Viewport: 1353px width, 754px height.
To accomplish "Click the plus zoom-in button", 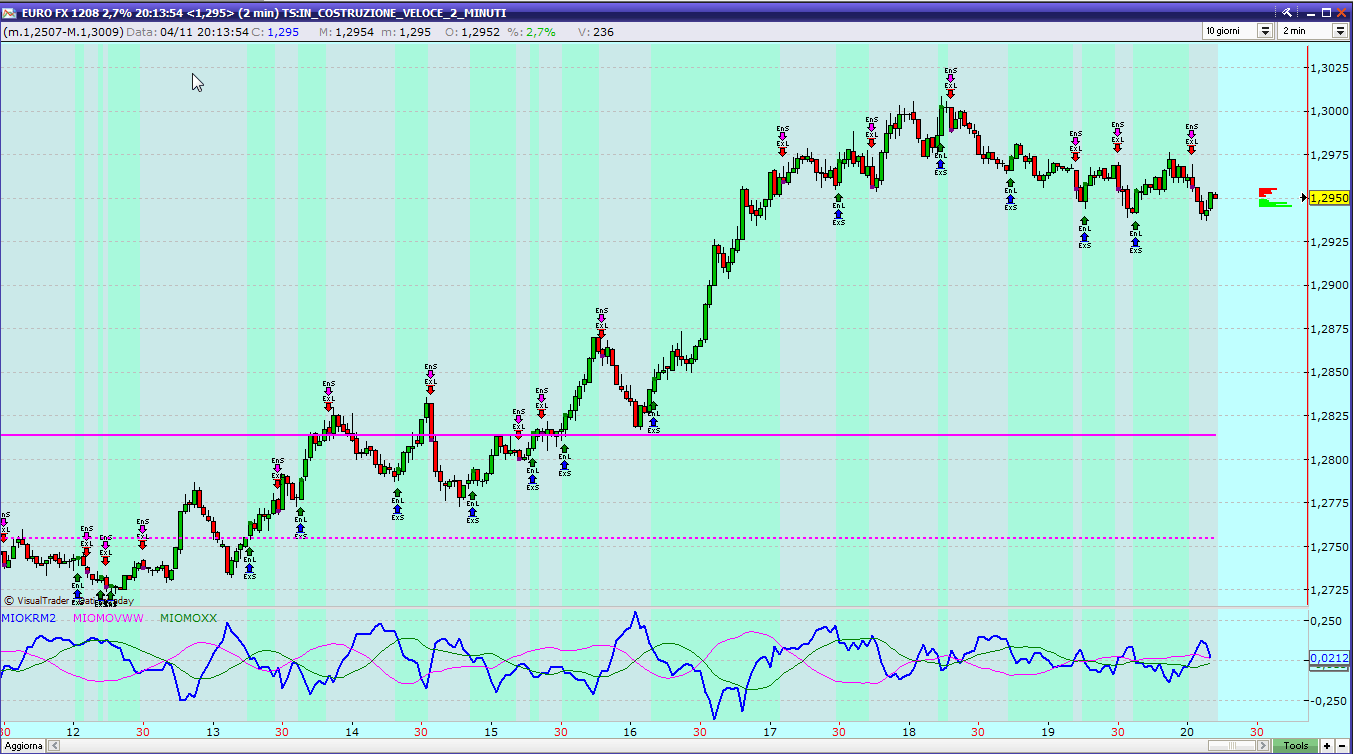I will pyautogui.click(x=1327, y=746).
